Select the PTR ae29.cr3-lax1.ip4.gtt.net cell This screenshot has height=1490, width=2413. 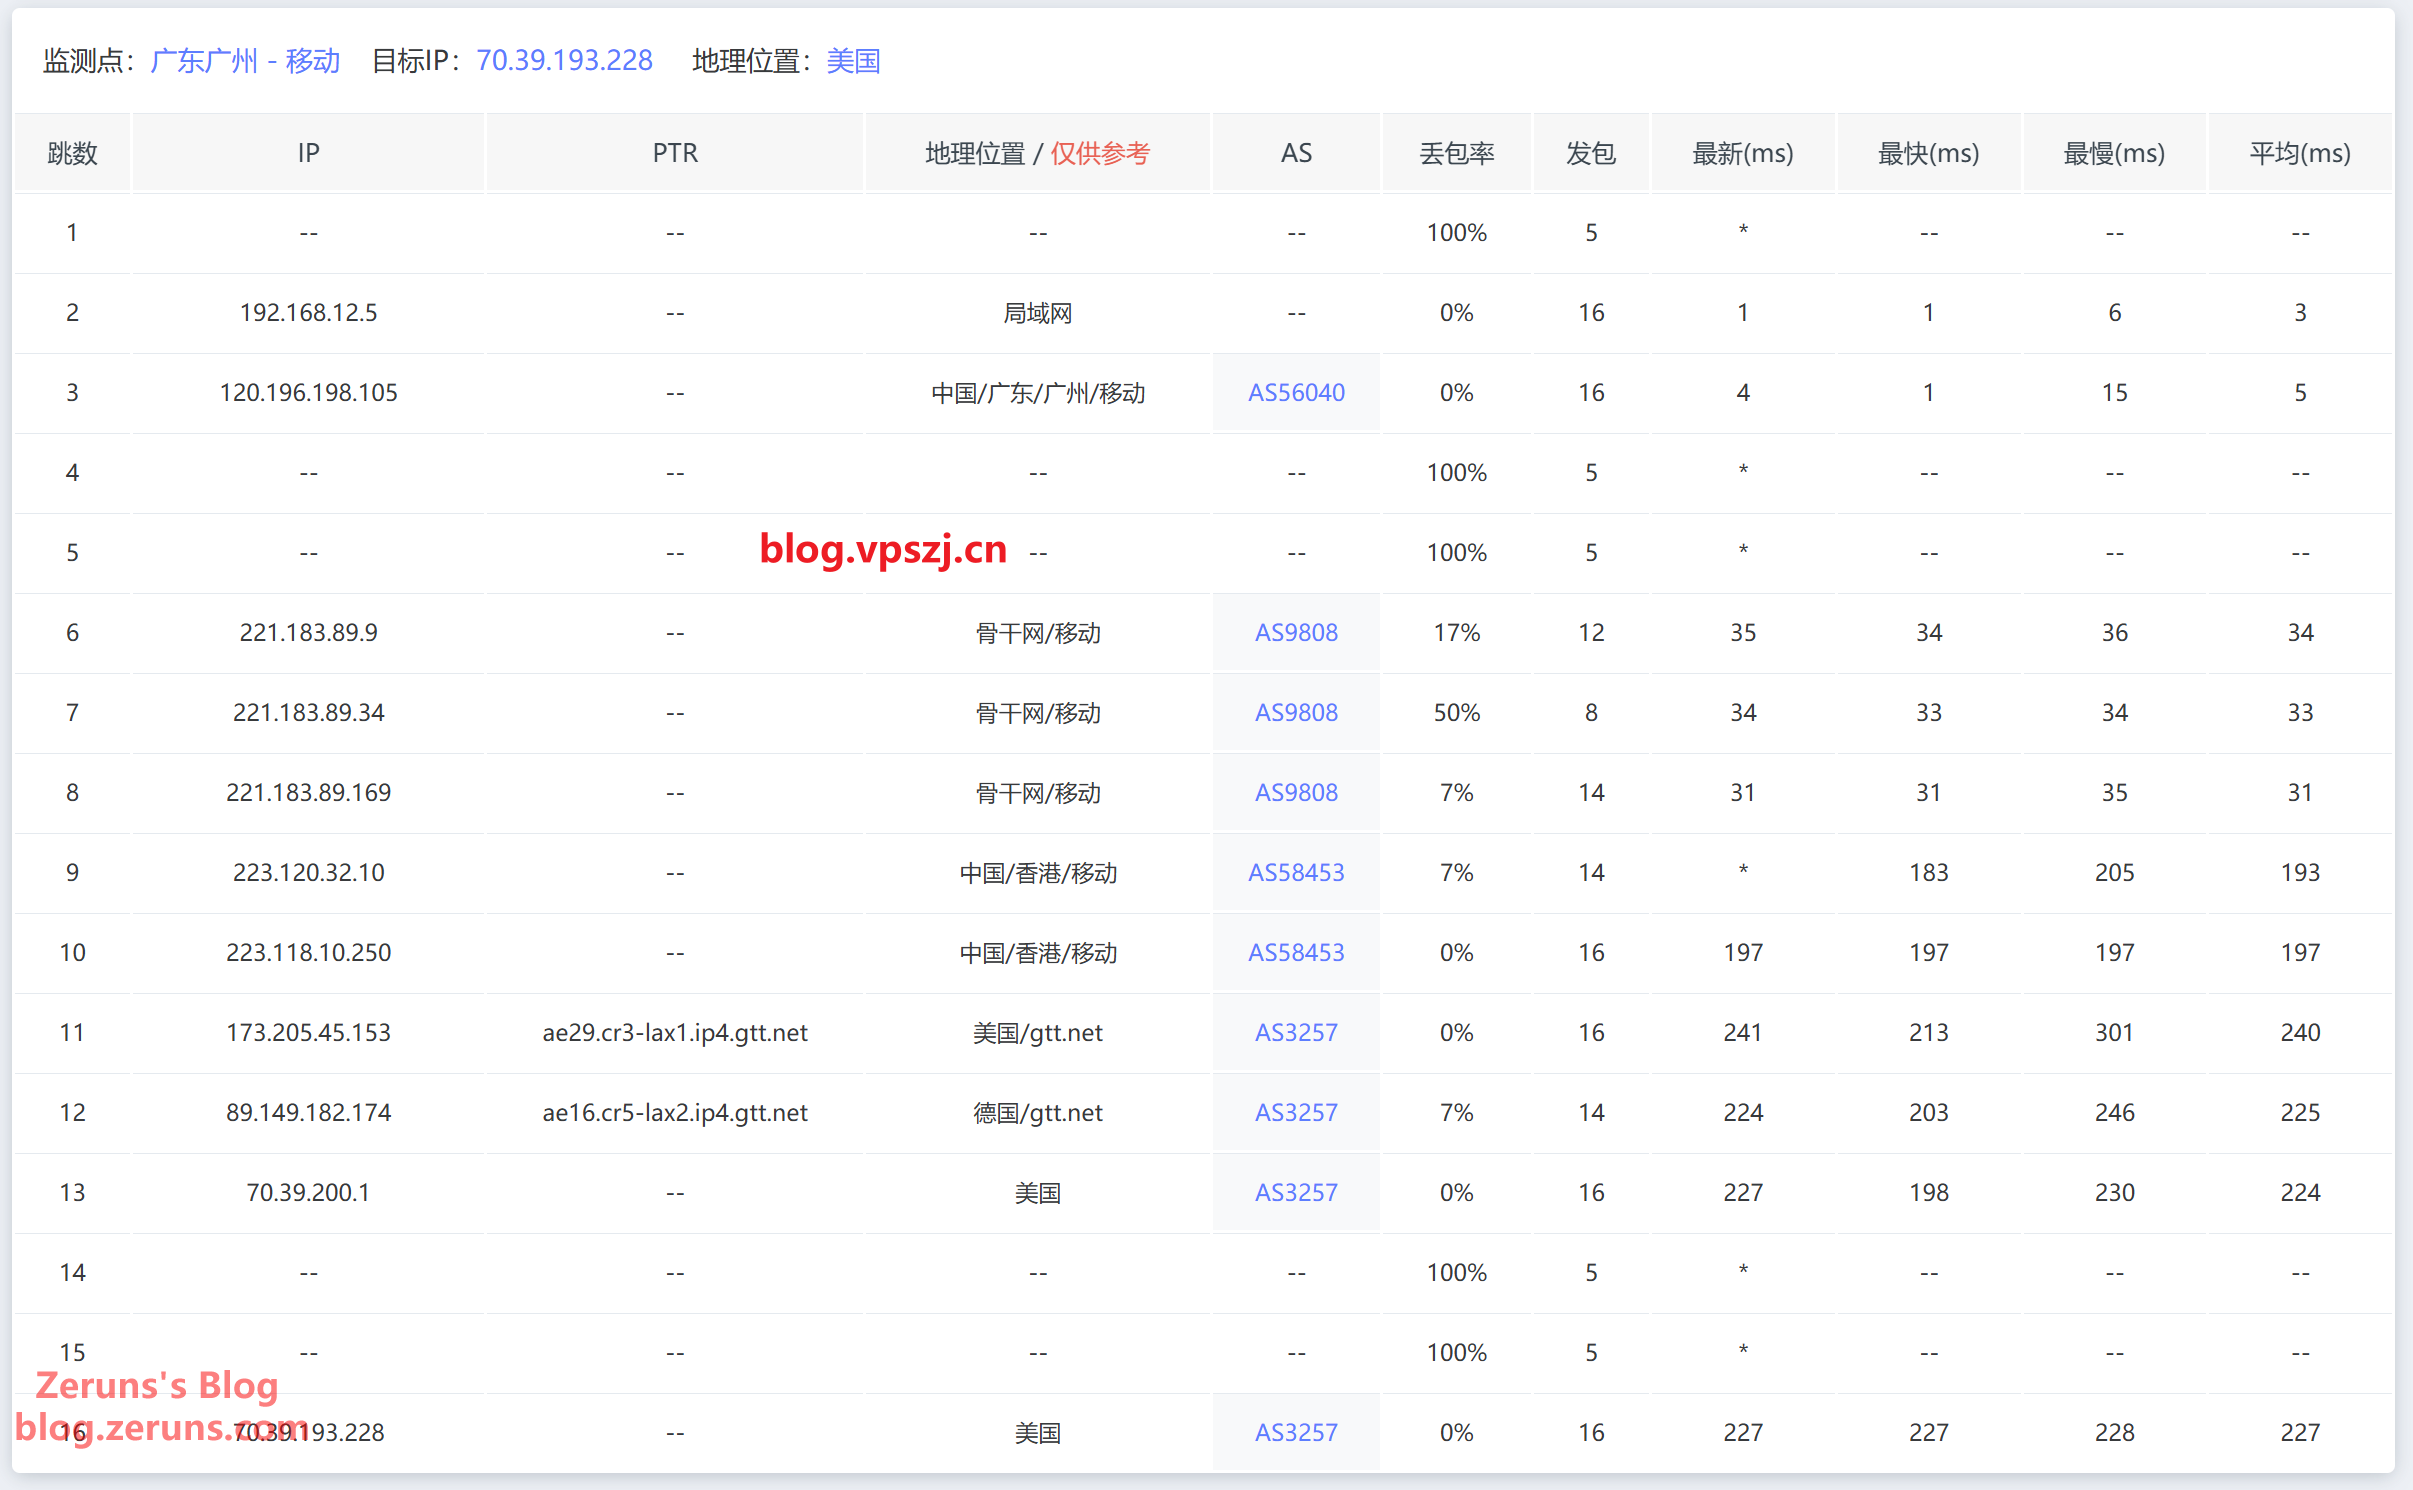[x=675, y=1033]
